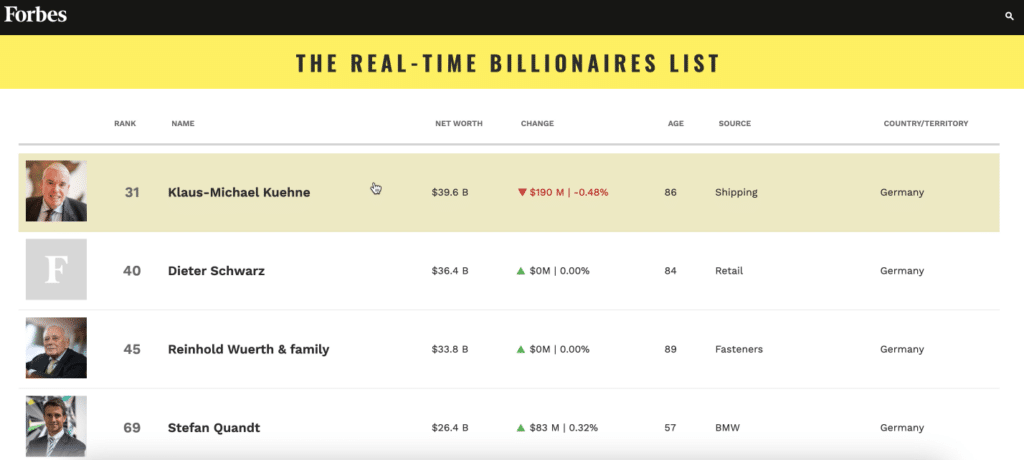Open Dieter Schwarz profile link
The height and width of the screenshot is (460, 1024).
216,271
